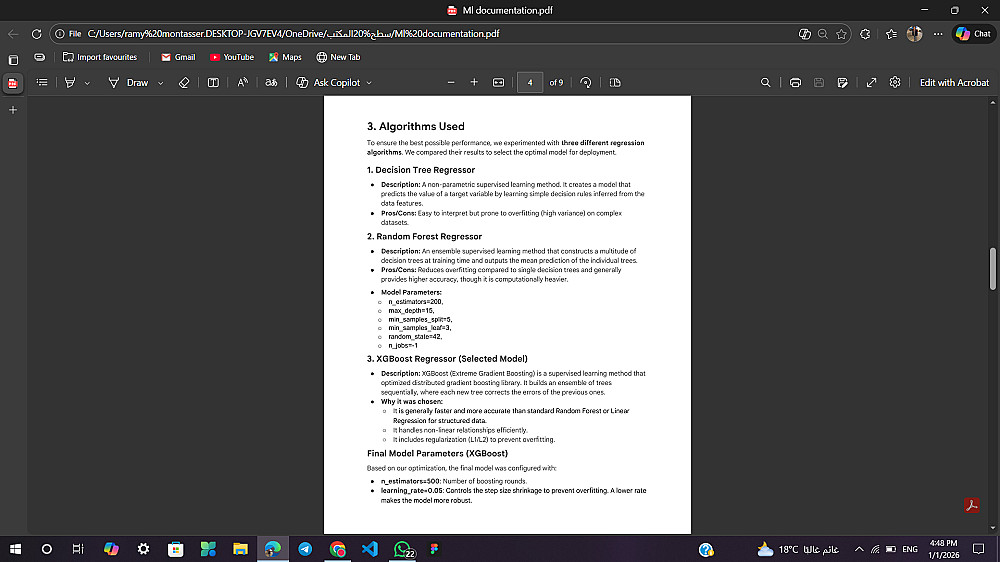Activate the Draw tool
Screen dimensions: 1000x562
click(128, 82)
